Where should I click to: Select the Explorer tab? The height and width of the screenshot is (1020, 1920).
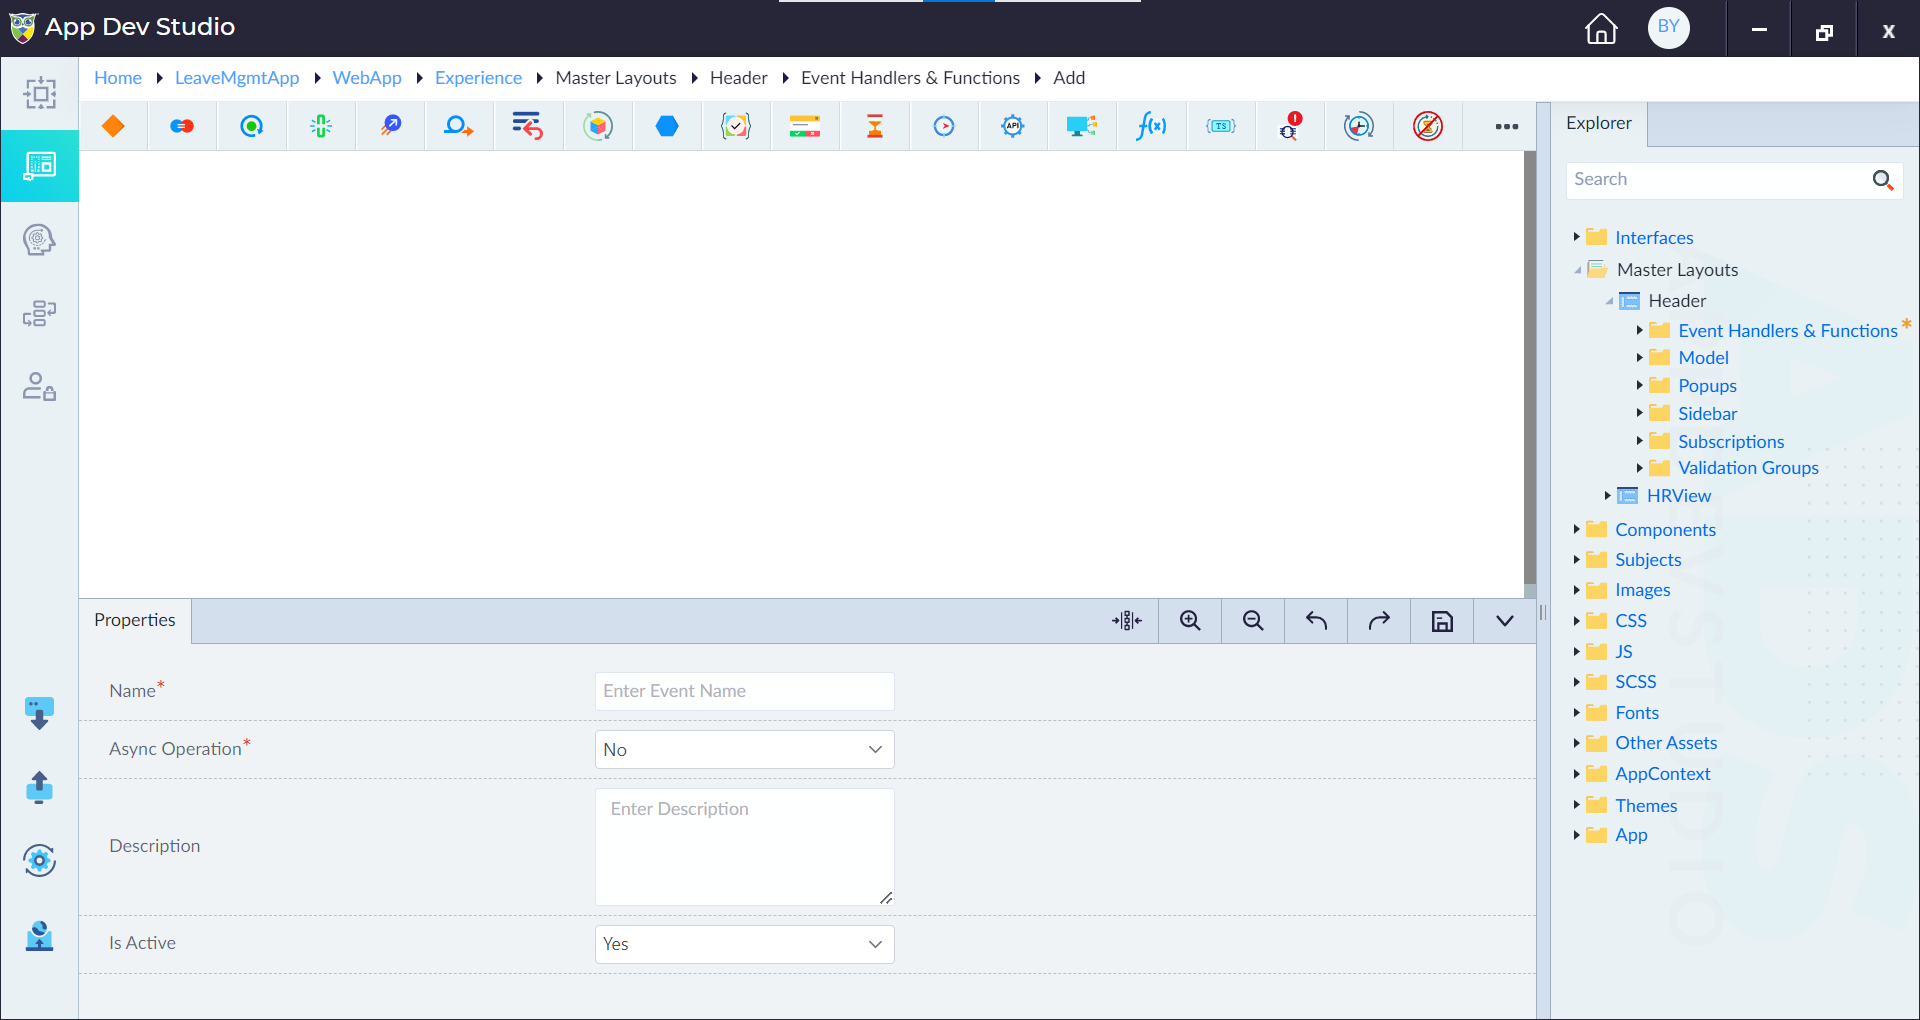[x=1598, y=123]
